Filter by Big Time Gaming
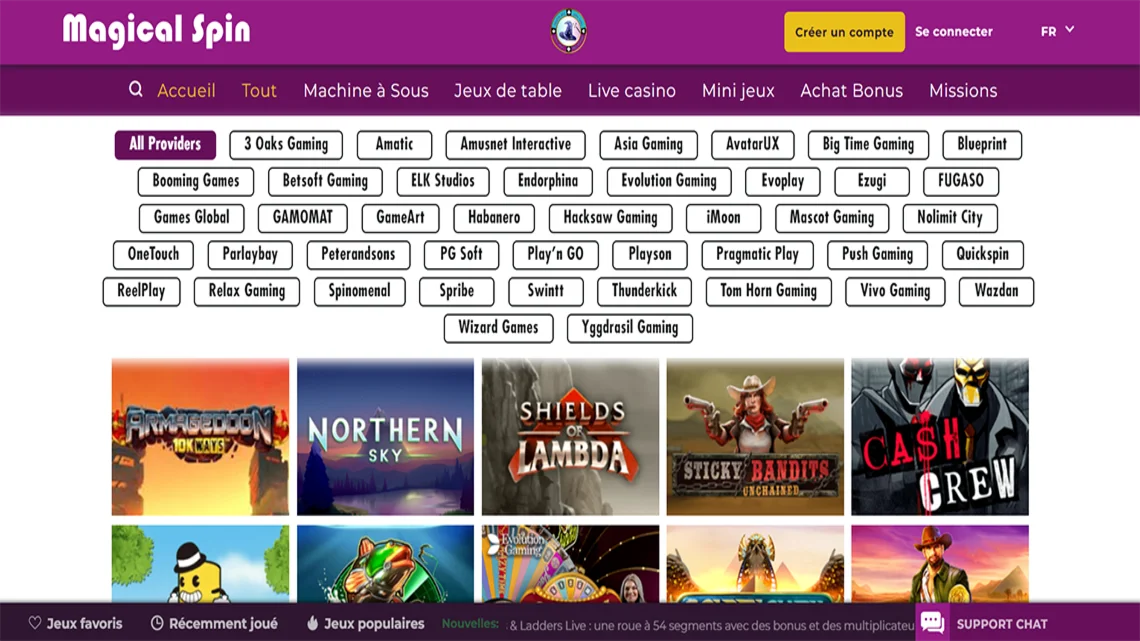1140x641 pixels. pyautogui.click(x=868, y=144)
